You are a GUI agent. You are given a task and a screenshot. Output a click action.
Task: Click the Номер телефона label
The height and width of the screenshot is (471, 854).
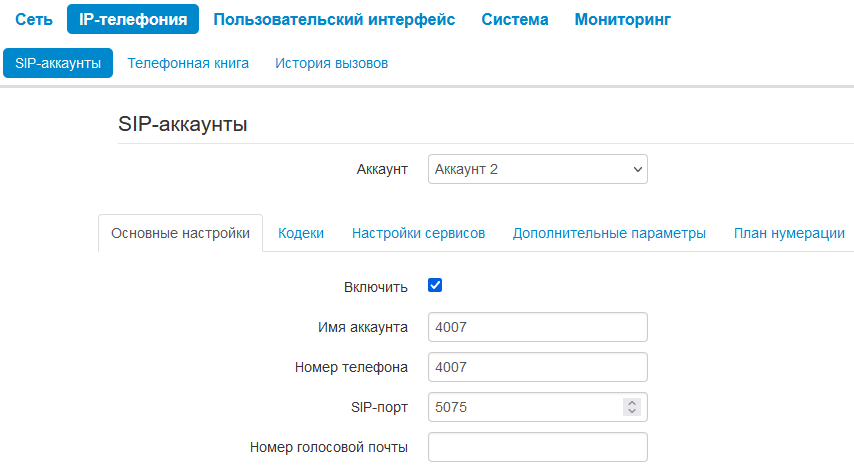coord(351,368)
